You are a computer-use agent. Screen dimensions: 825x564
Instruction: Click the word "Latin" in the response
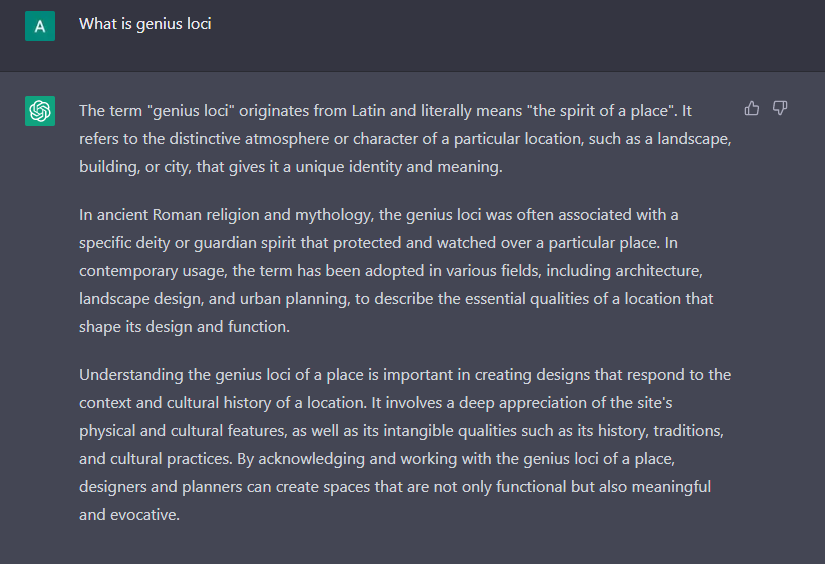[368, 111]
